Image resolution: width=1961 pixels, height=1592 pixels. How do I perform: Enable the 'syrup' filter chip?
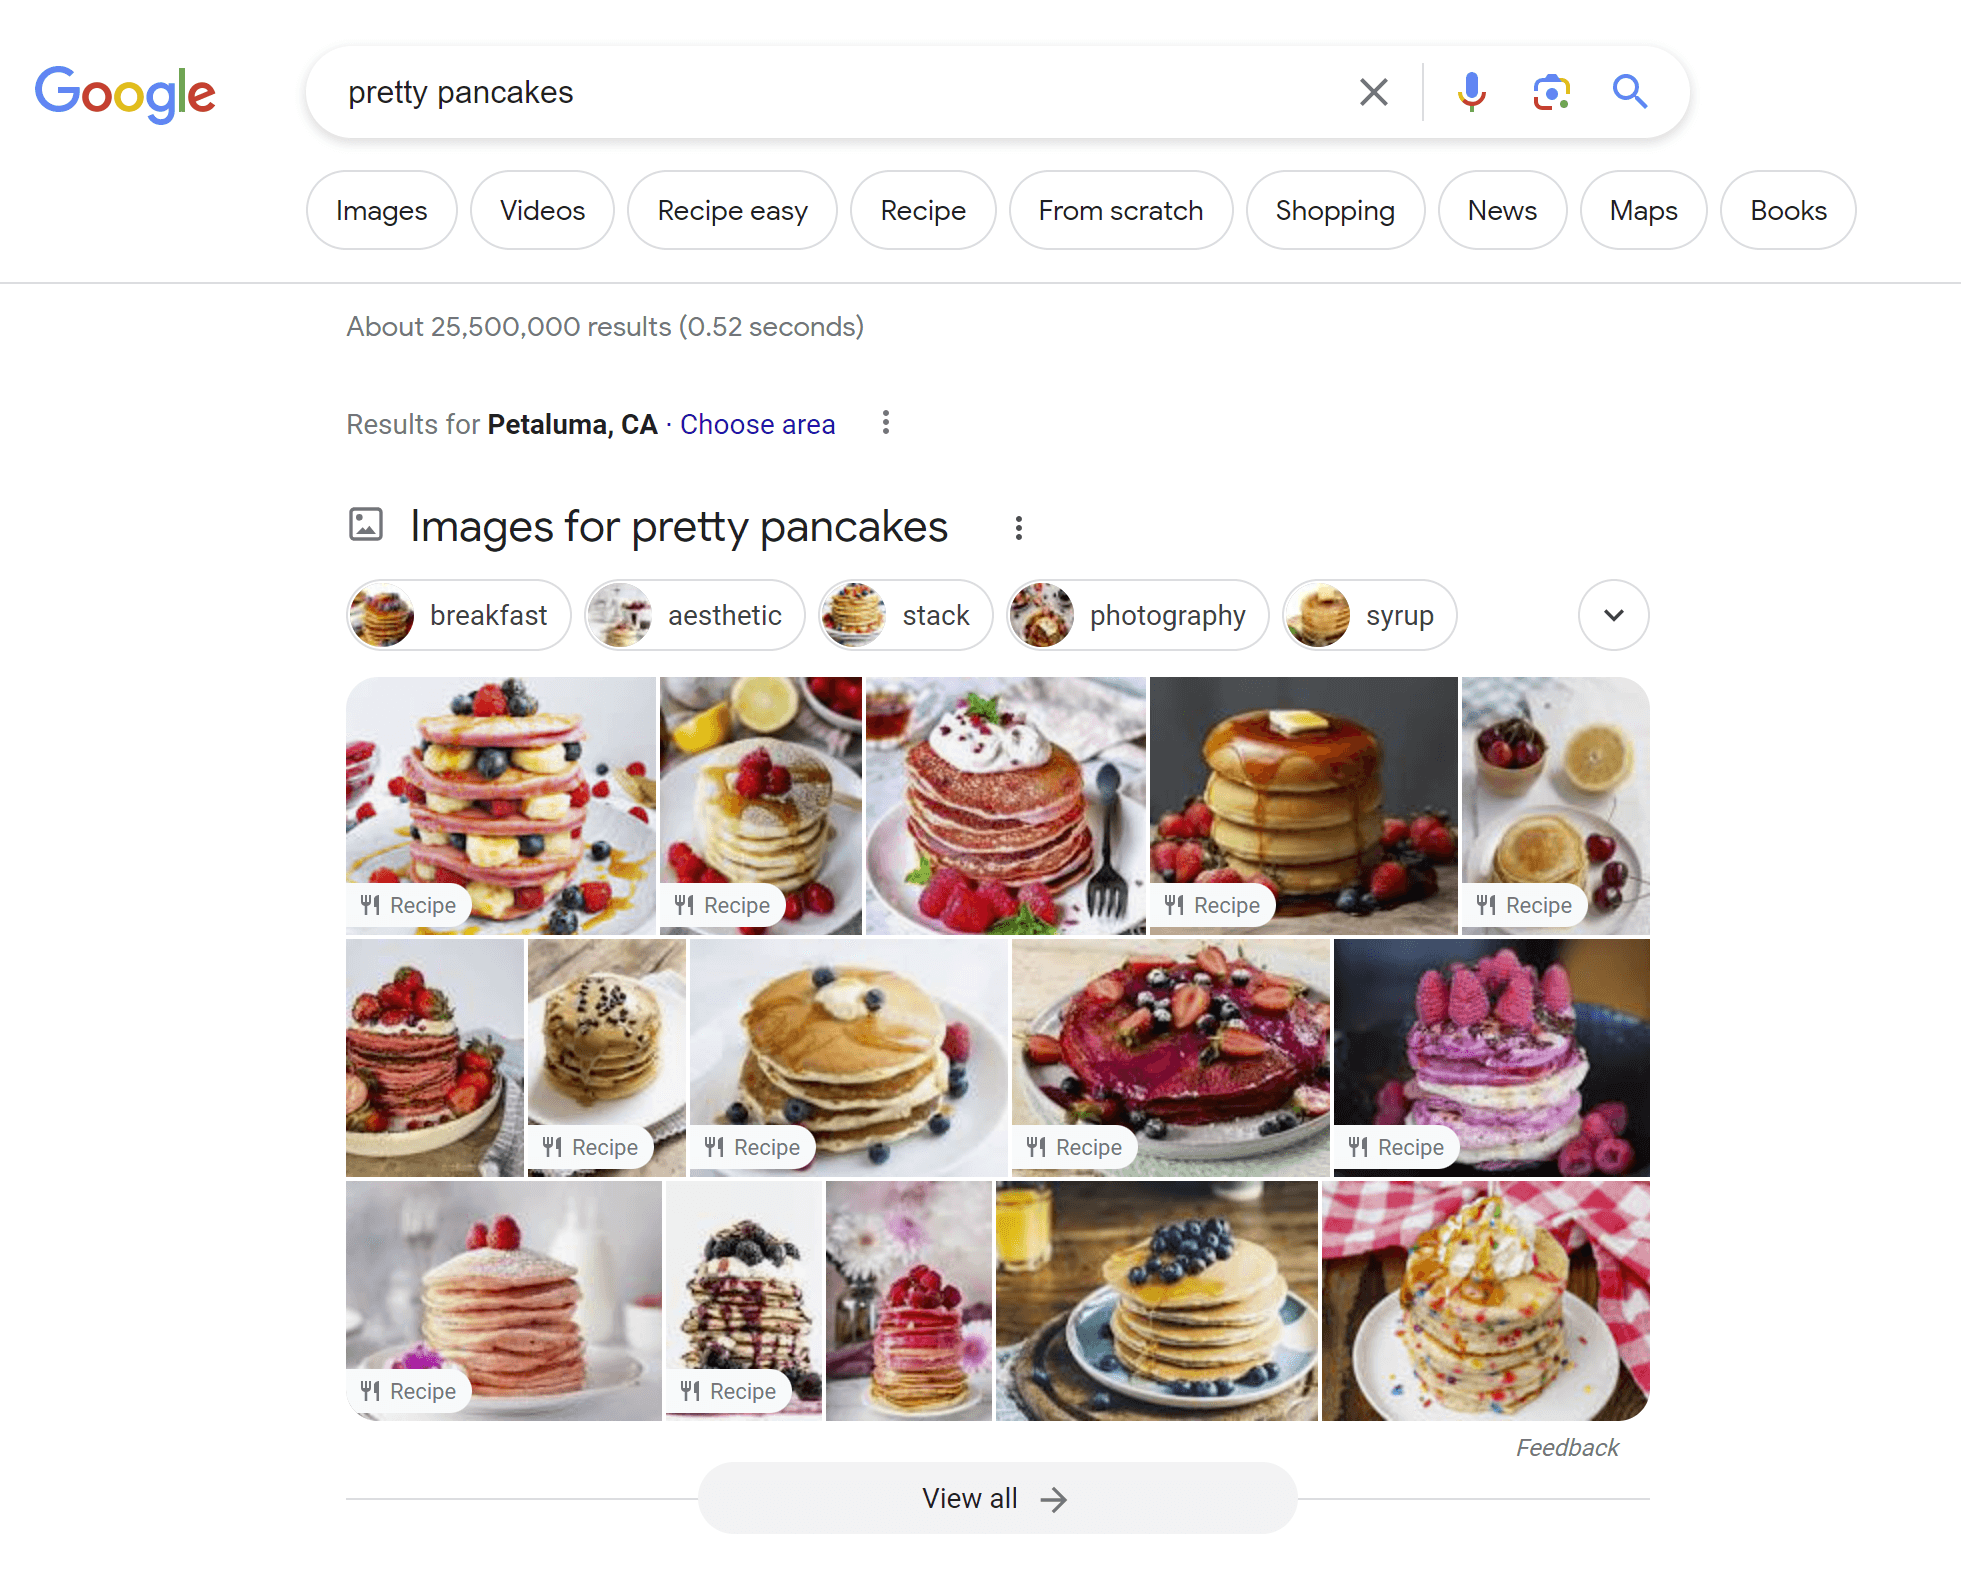pos(1368,615)
